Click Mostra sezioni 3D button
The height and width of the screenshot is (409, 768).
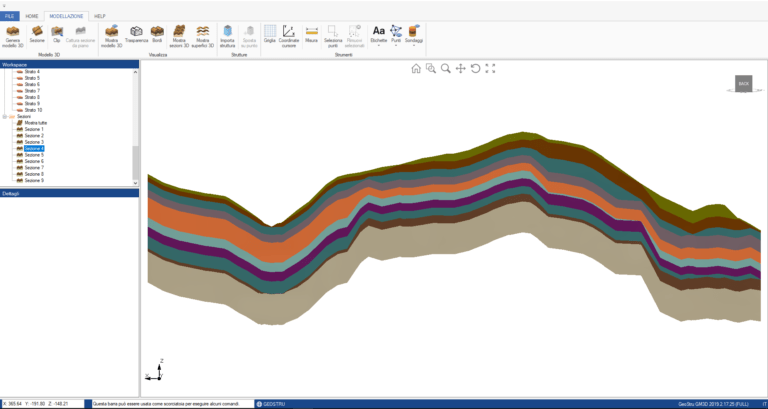click(179, 34)
